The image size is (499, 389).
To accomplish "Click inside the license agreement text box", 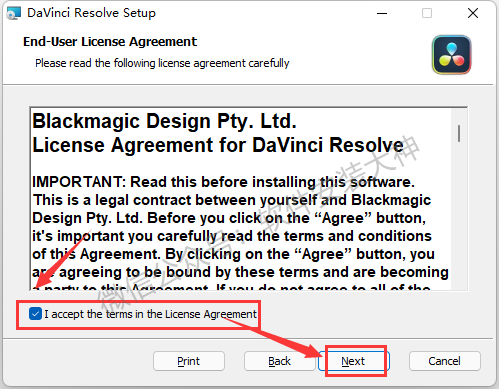I will point(240,199).
